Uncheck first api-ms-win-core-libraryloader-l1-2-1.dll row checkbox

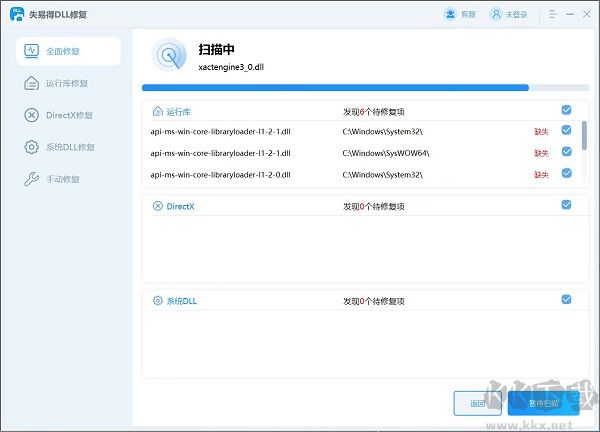tap(567, 131)
